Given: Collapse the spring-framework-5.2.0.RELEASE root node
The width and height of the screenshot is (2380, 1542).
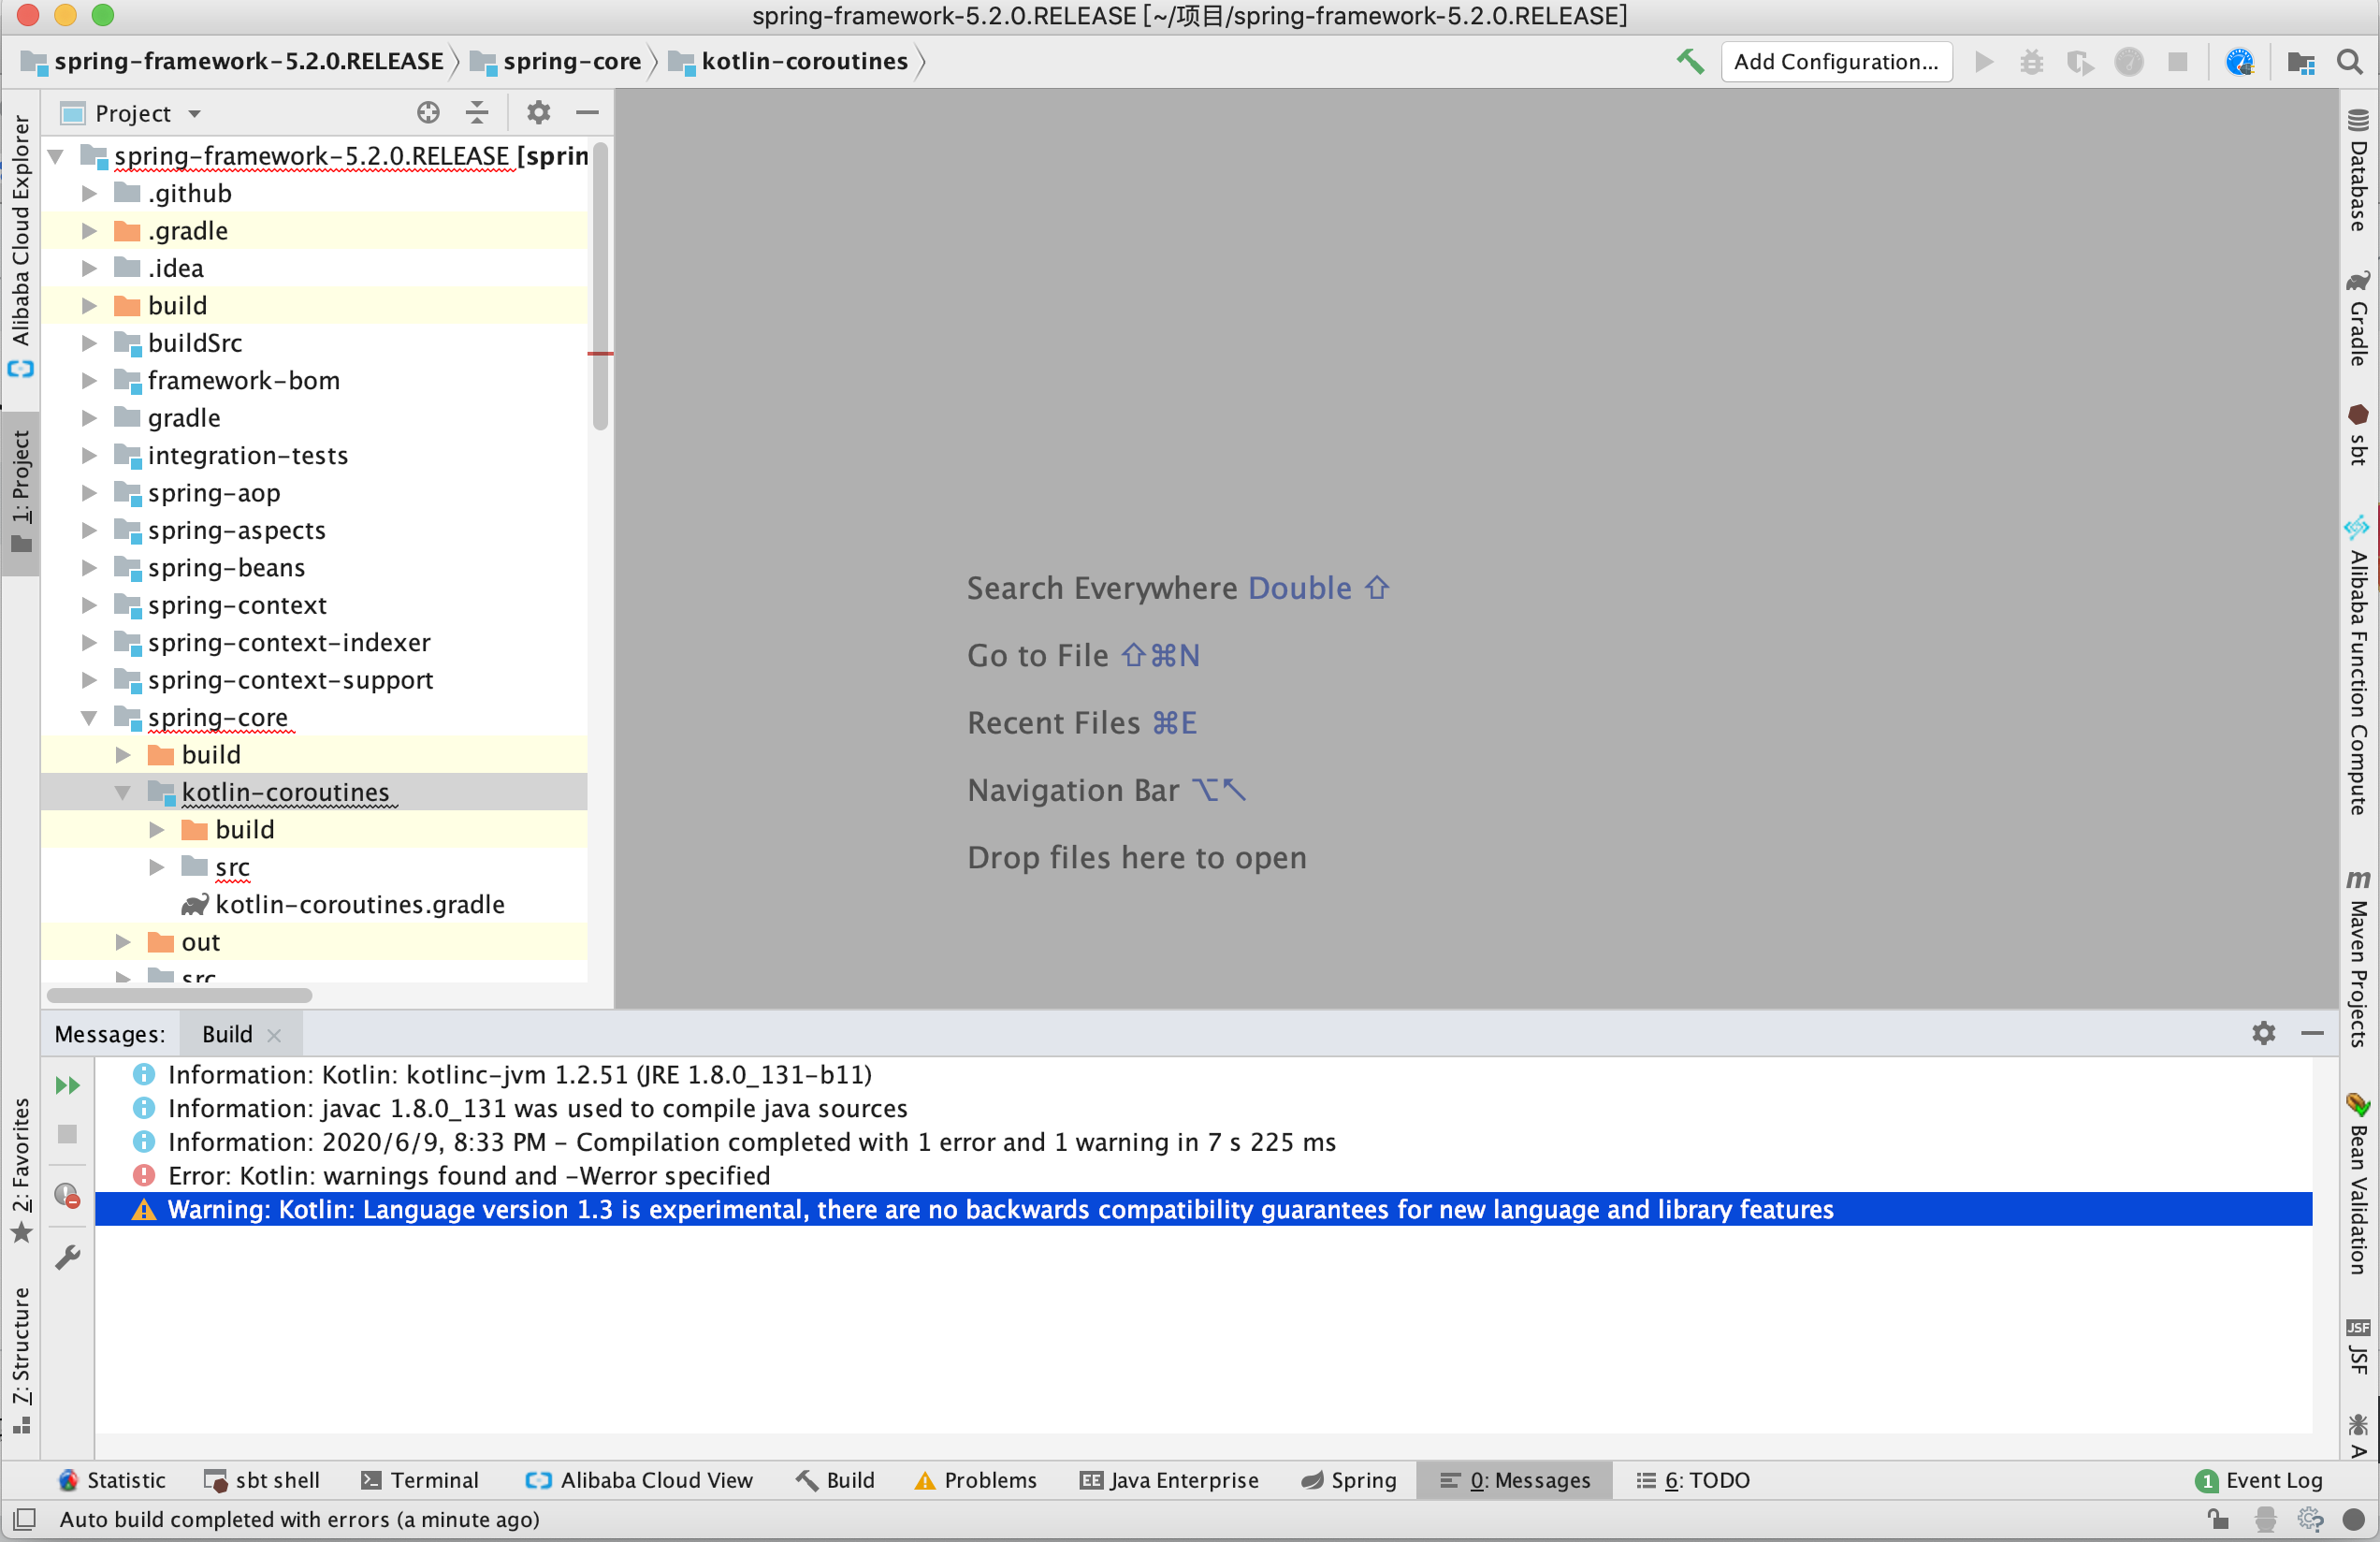Looking at the screenshot, I should 57,156.
